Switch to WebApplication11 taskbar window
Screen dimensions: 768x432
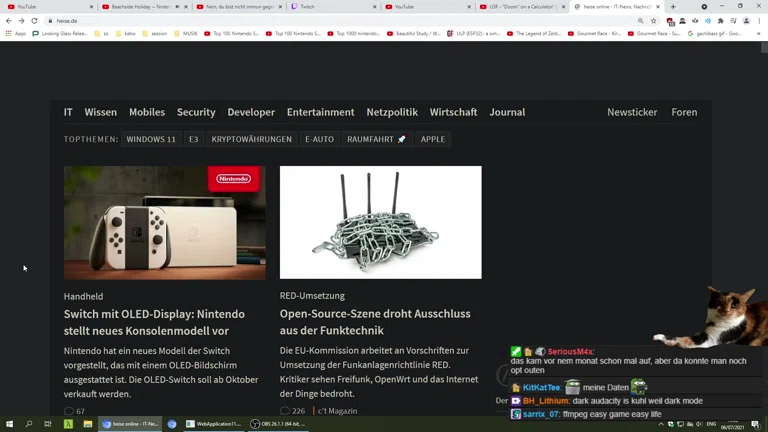point(214,424)
